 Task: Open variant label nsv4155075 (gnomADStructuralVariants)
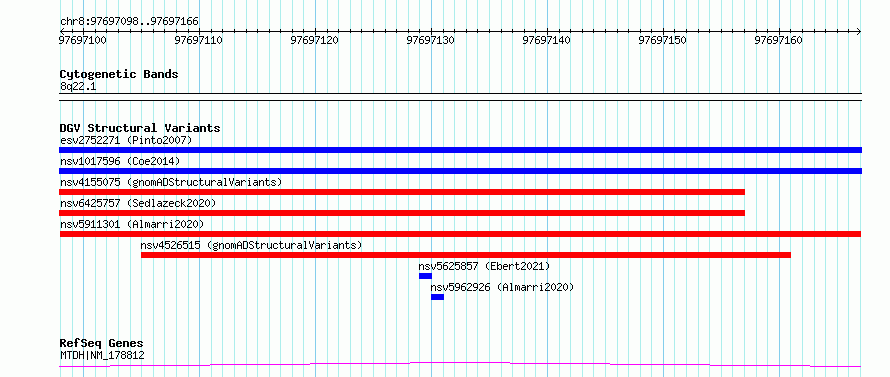(171, 182)
